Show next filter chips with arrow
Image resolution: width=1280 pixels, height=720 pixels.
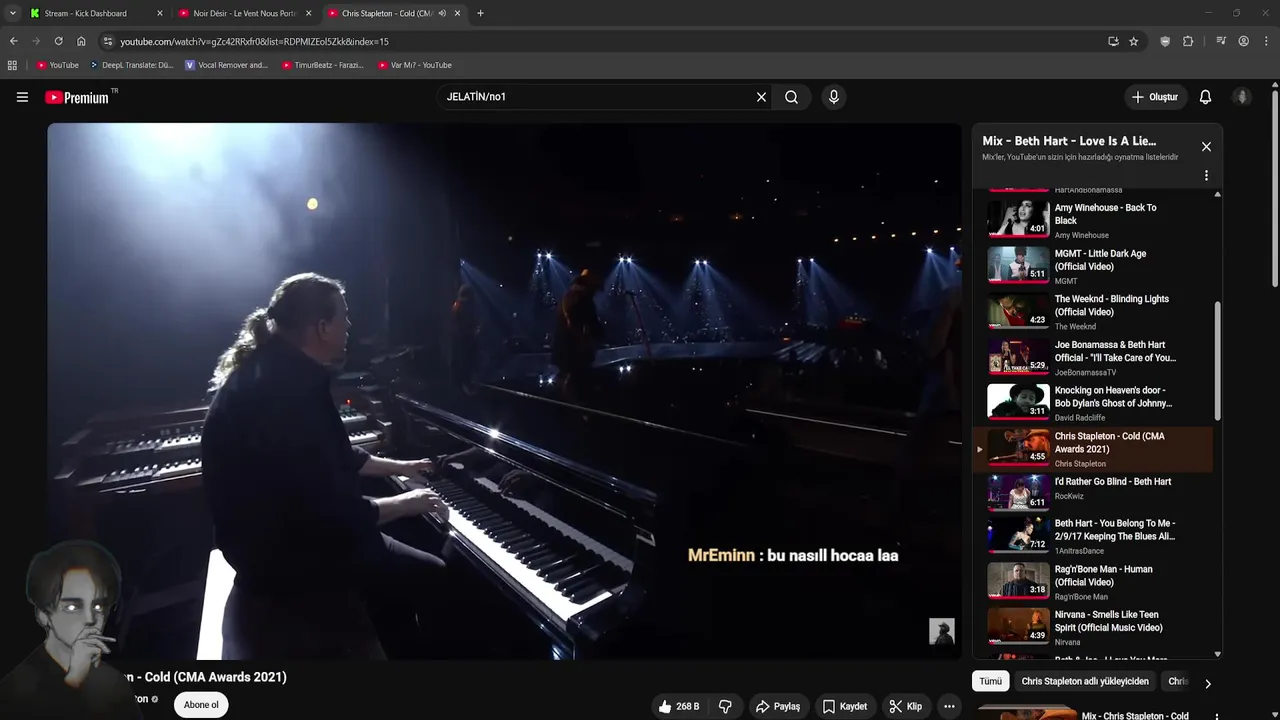(x=1207, y=684)
